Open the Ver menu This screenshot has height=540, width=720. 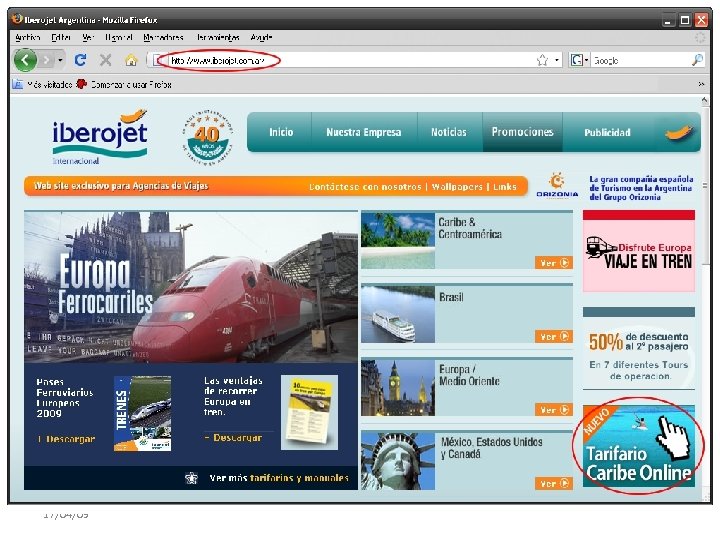tap(88, 37)
